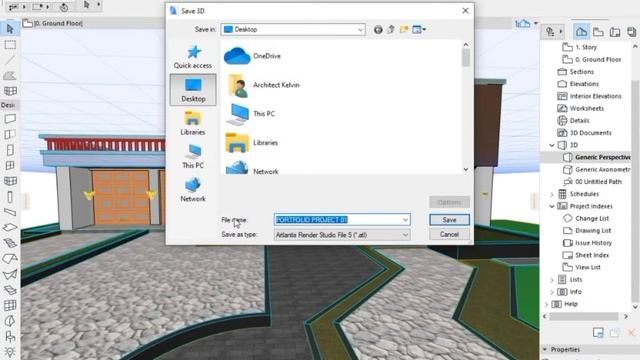Click the OneDrive icon in file list
The height and width of the screenshot is (360, 640).
tap(237, 56)
